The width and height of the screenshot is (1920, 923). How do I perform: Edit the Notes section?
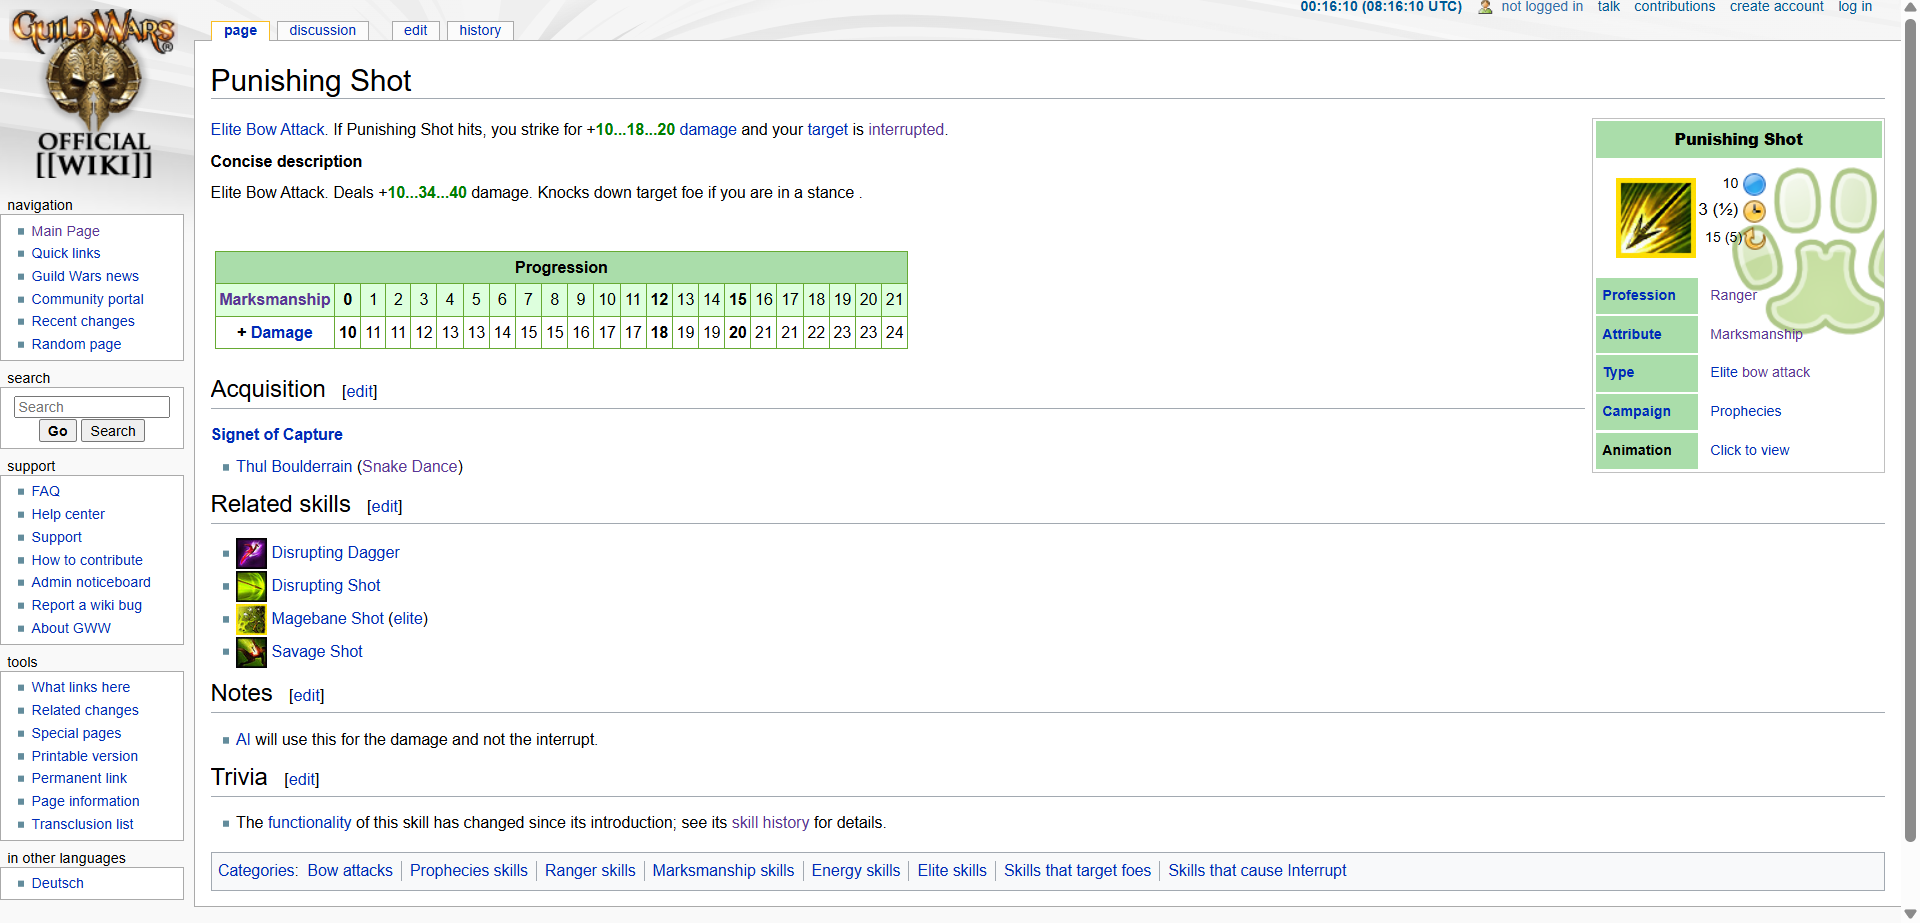(x=307, y=696)
